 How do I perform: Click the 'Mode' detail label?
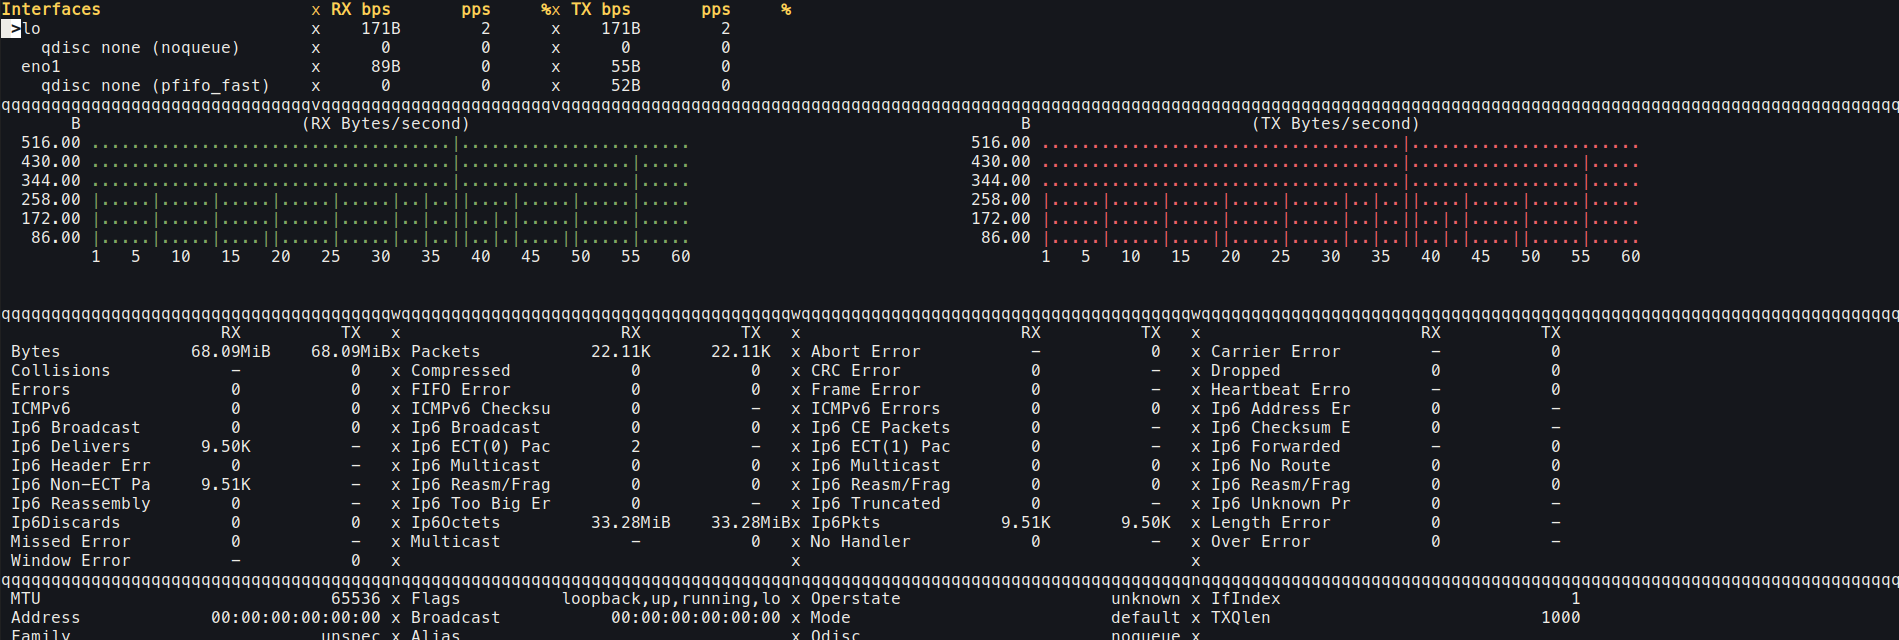[831, 618]
